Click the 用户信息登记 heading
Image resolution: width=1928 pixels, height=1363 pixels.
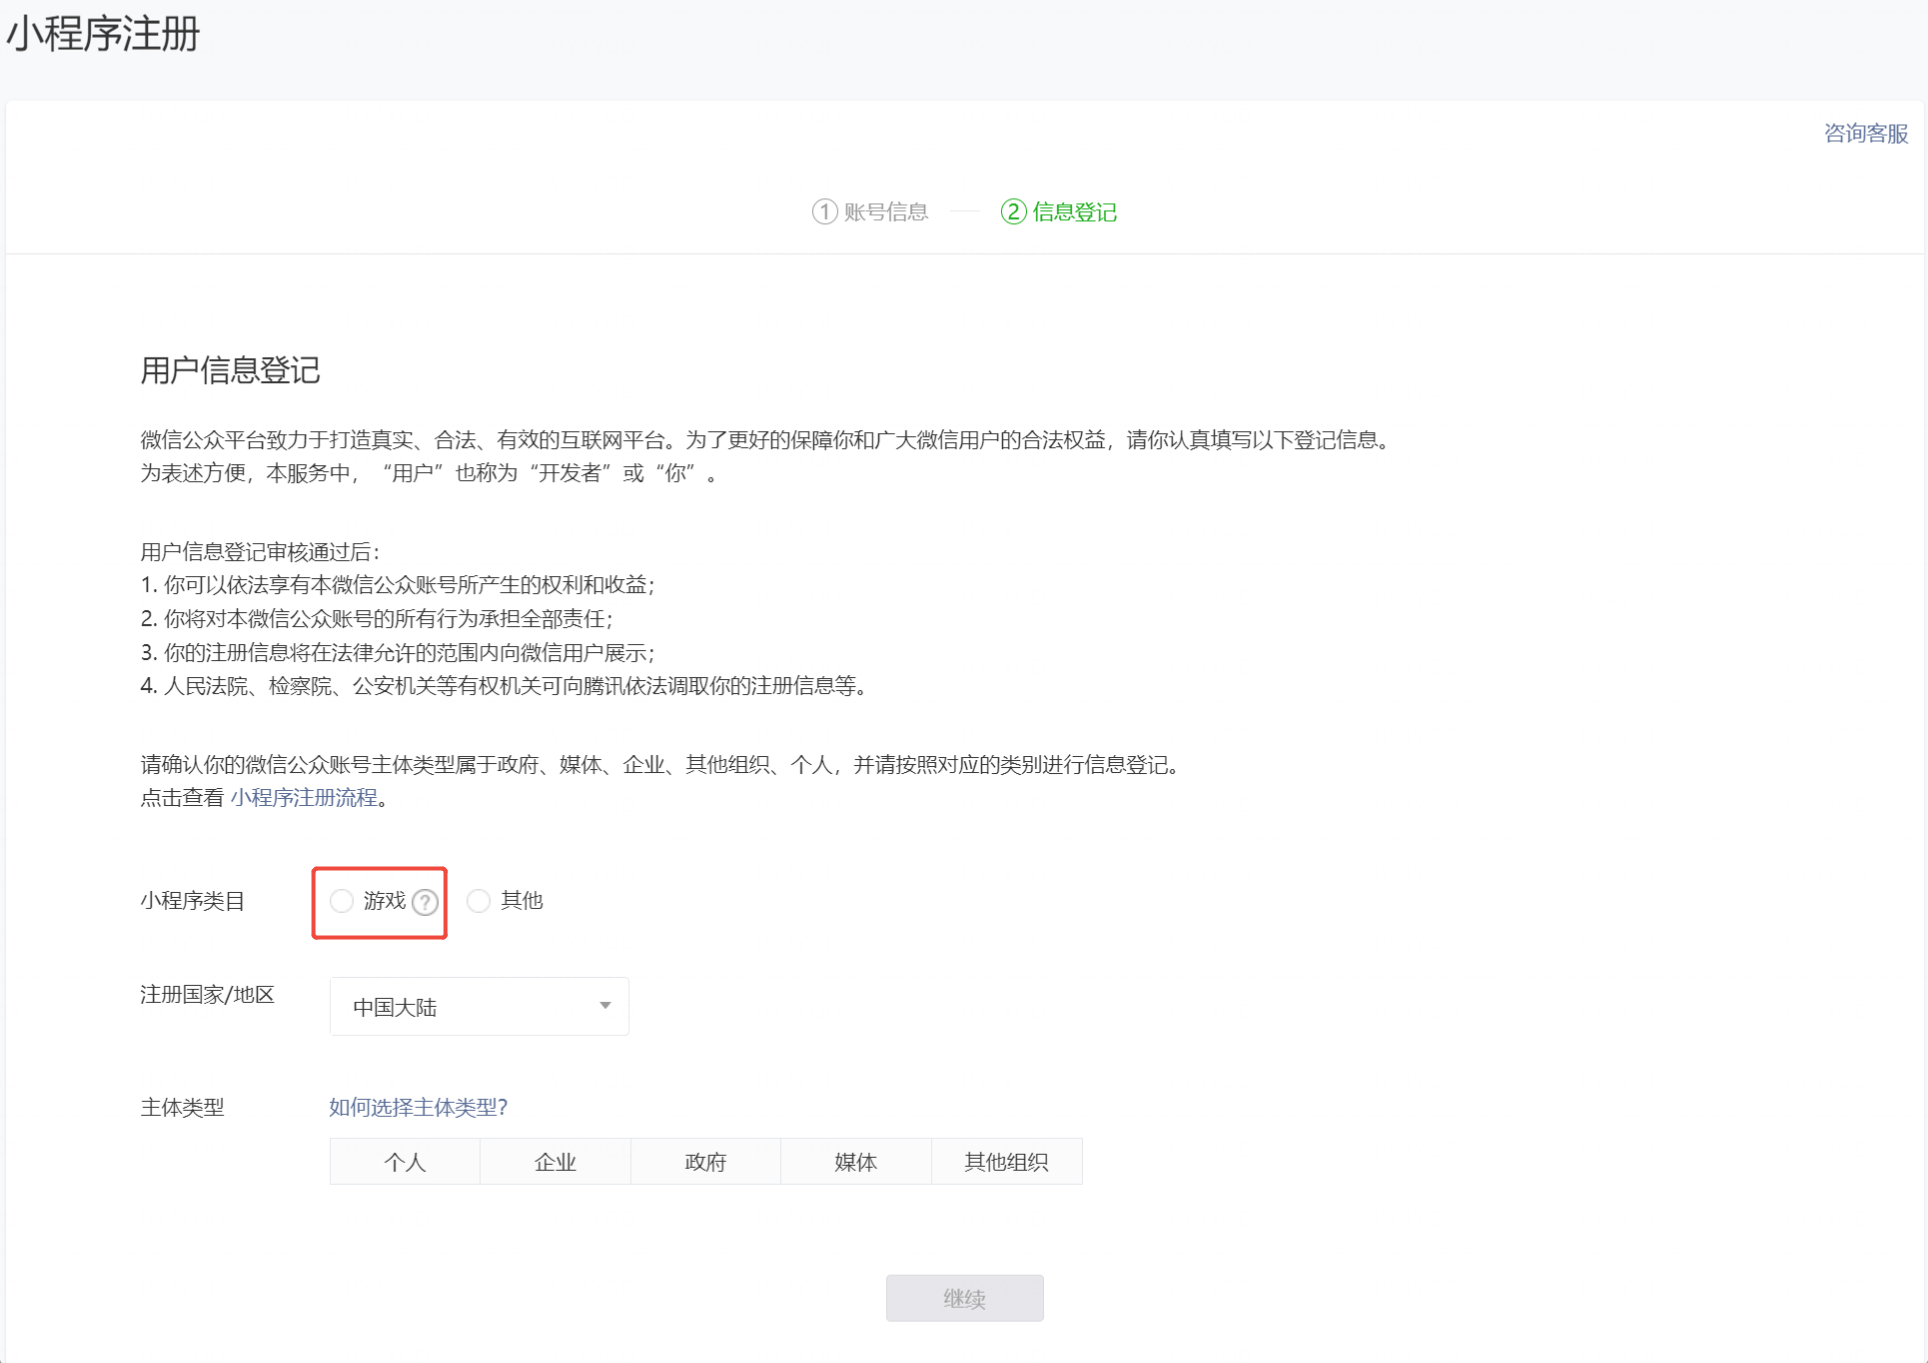click(x=230, y=371)
